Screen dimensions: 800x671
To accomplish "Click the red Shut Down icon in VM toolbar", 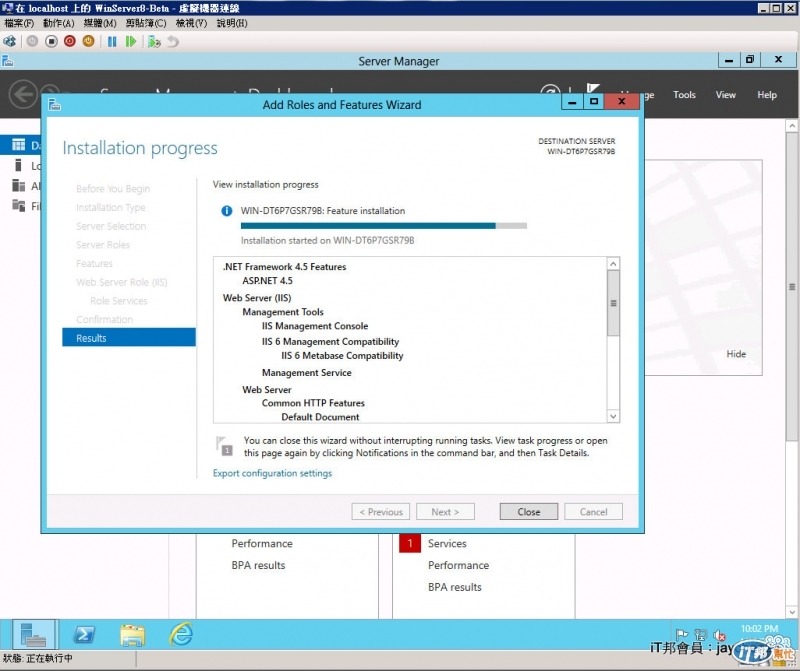I will 70,41.
